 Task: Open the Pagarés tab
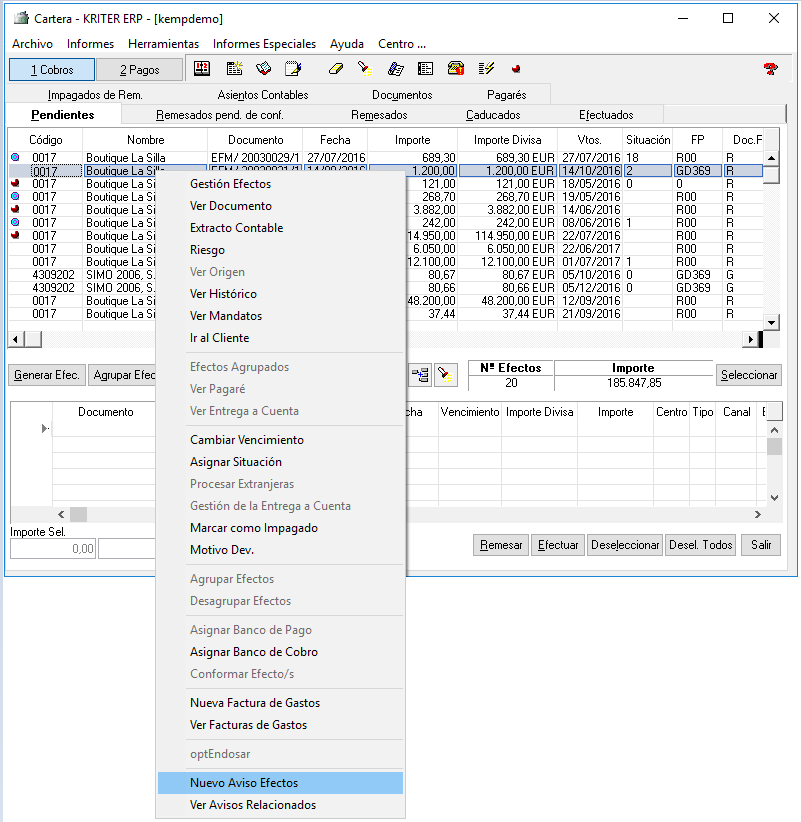tap(506, 95)
